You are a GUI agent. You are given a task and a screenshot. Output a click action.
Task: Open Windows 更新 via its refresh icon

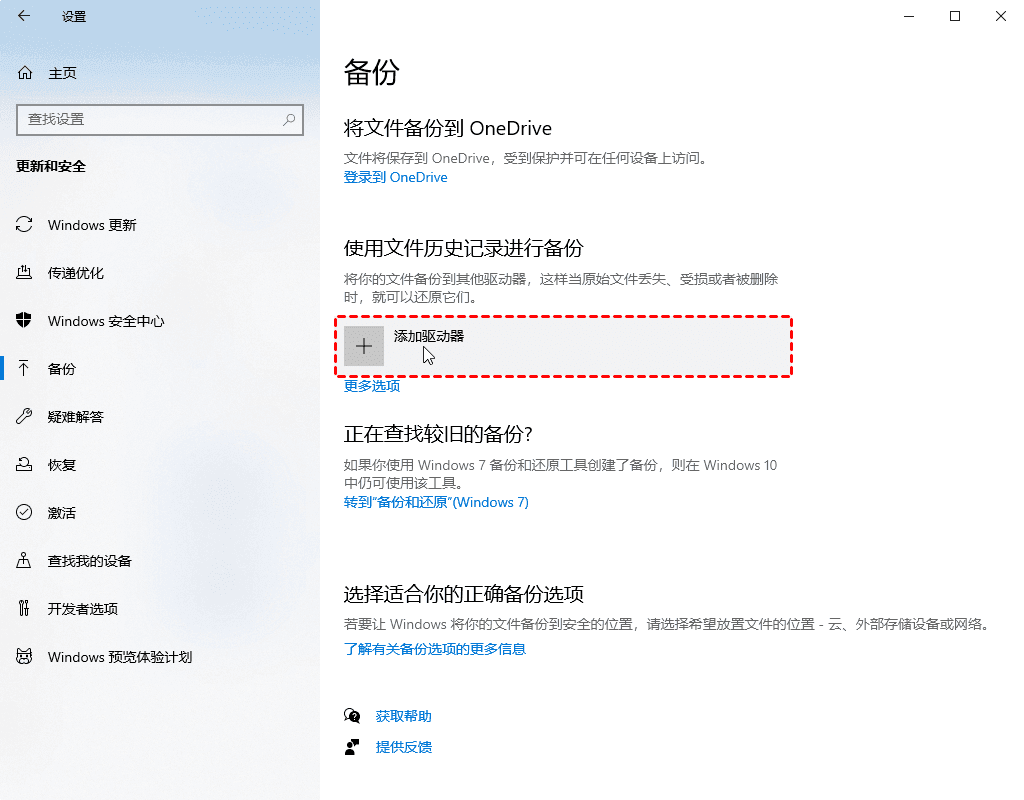(25, 225)
